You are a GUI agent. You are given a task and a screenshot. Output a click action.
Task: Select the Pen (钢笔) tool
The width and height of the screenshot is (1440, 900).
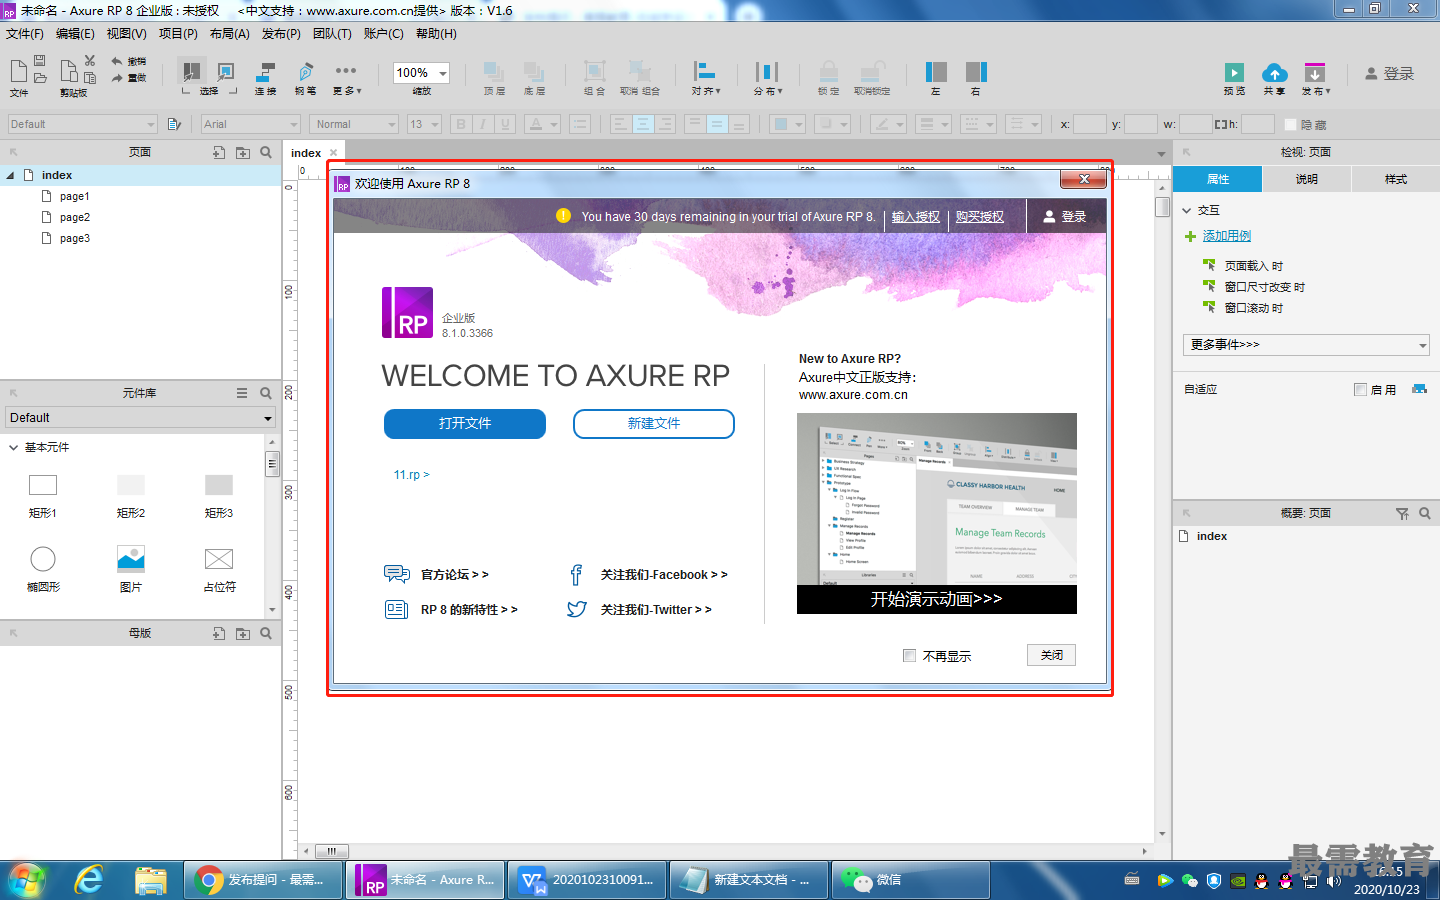[x=305, y=72]
